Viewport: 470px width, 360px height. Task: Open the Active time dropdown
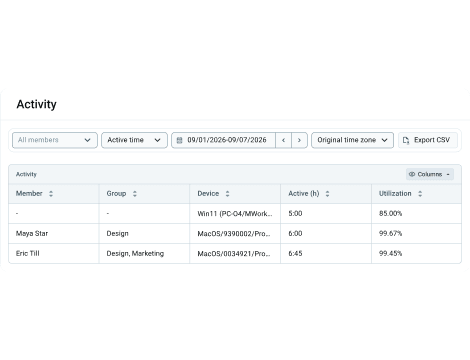[134, 140]
